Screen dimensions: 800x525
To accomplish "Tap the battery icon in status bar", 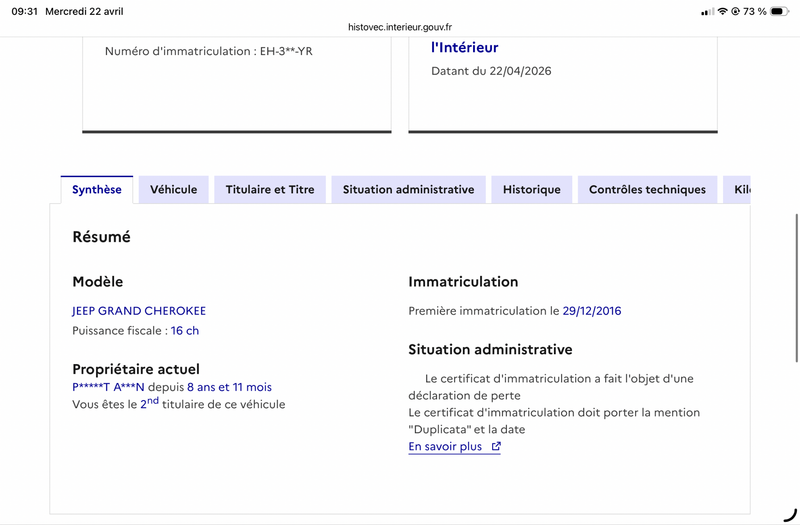I will point(779,11).
